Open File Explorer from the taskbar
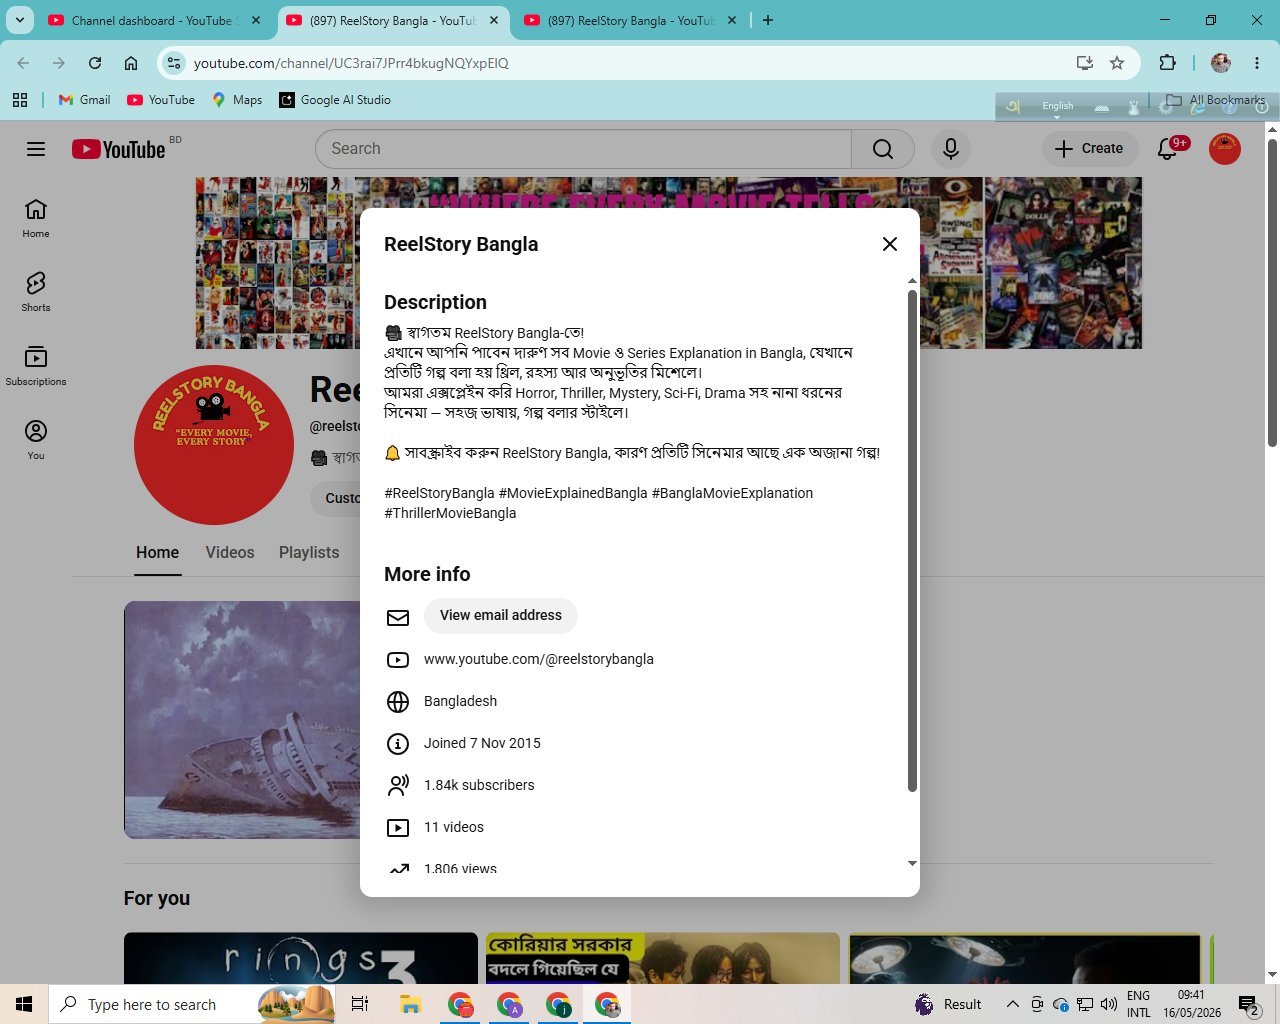Image resolution: width=1280 pixels, height=1024 pixels. tap(410, 1004)
